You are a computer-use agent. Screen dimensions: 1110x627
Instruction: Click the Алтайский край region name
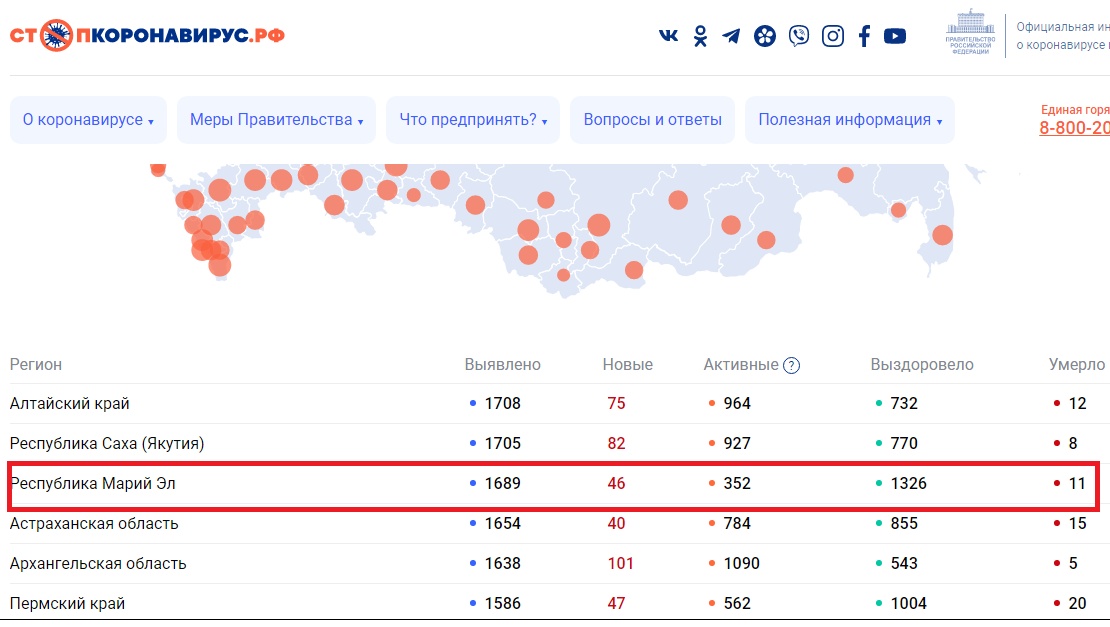[x=70, y=404]
